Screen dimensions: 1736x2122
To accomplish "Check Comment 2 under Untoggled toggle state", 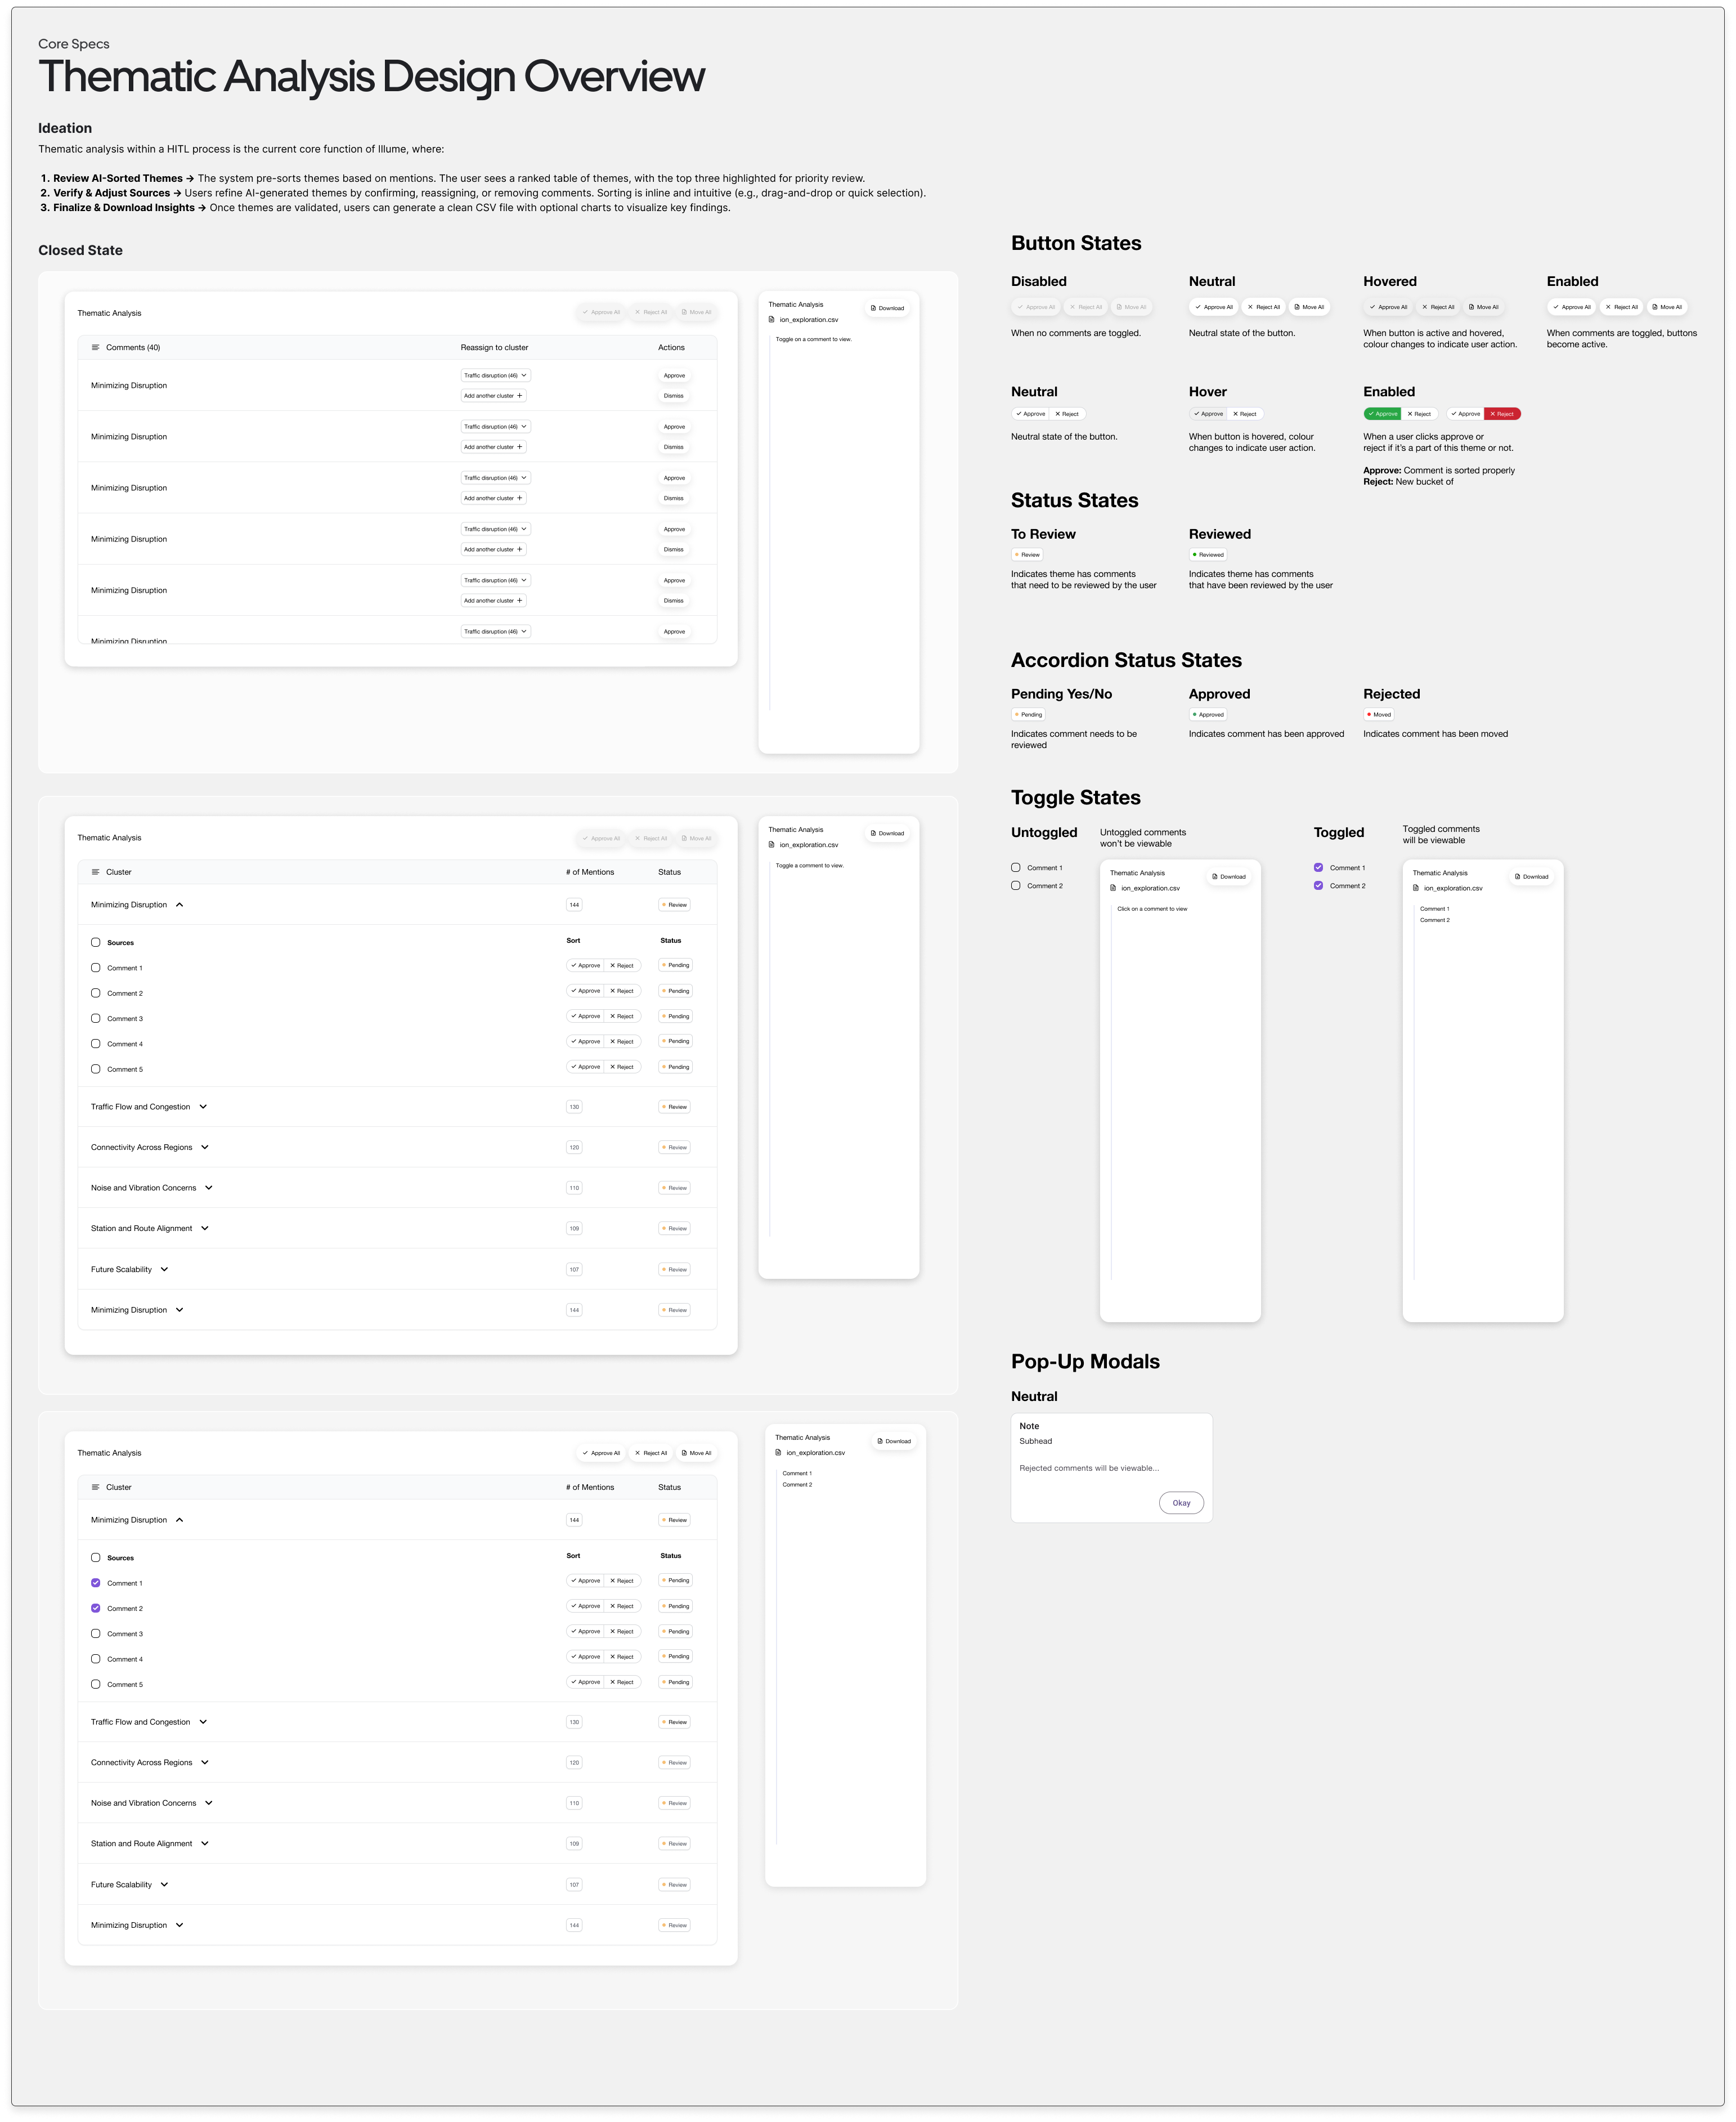I will point(1016,886).
